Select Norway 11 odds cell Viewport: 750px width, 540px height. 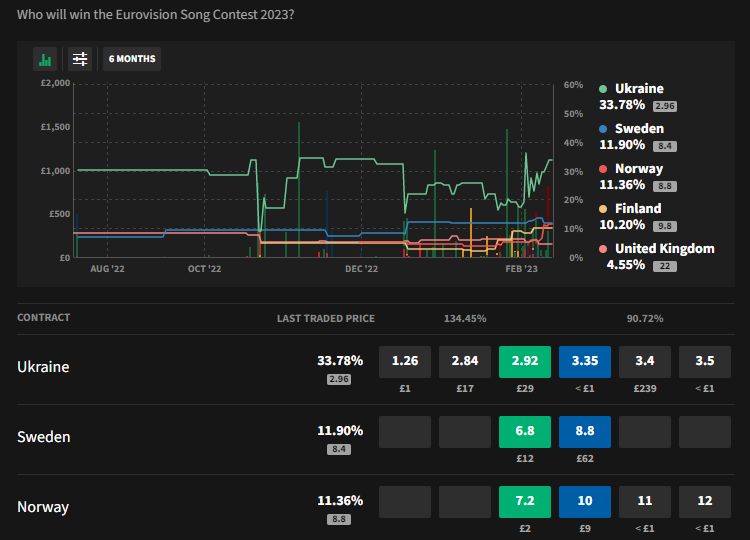645,502
